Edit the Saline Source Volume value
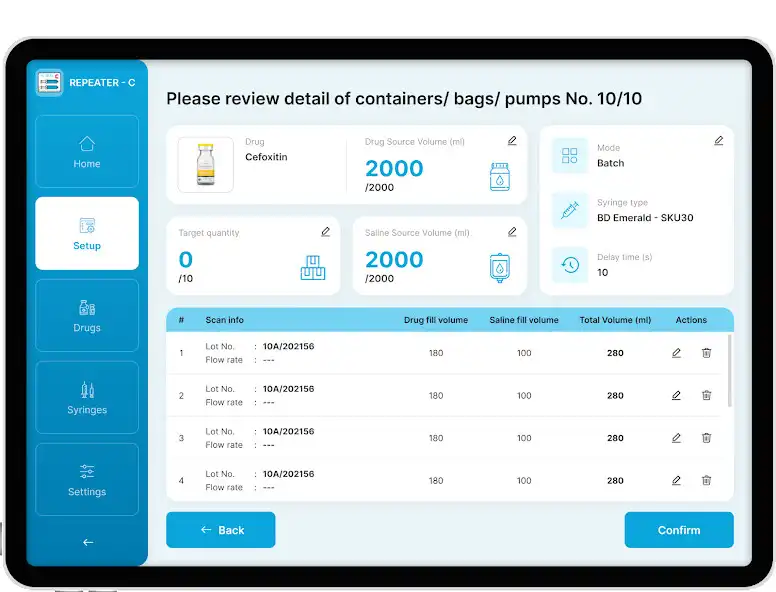 (512, 232)
